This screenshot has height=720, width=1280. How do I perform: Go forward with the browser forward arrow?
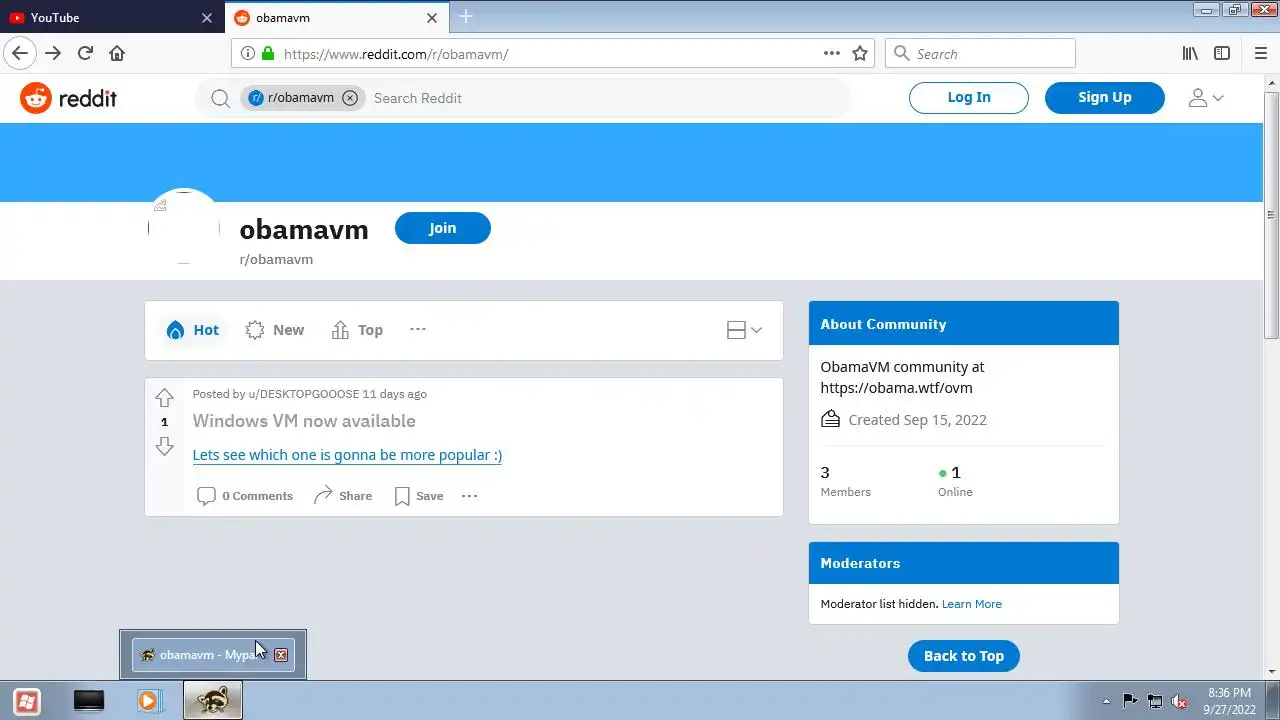point(53,54)
